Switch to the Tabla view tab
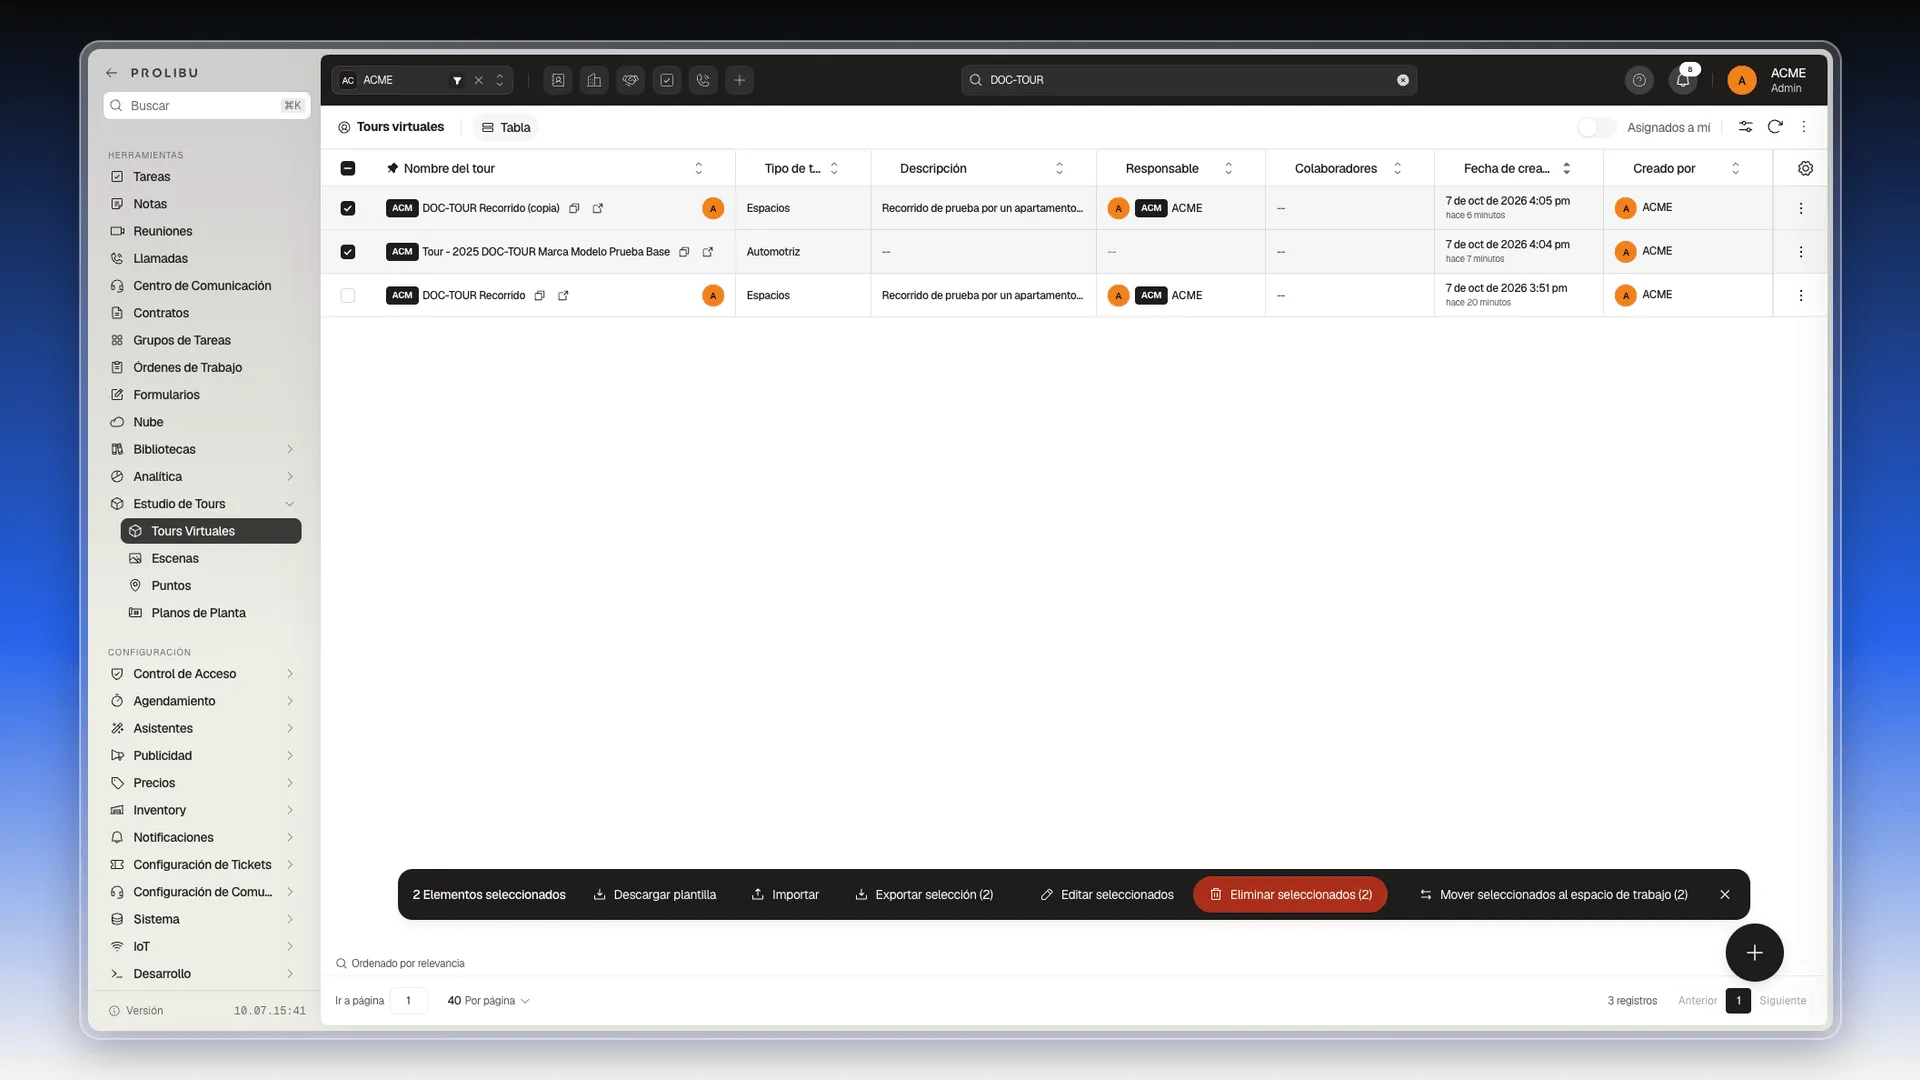The width and height of the screenshot is (1920, 1080). pos(506,127)
